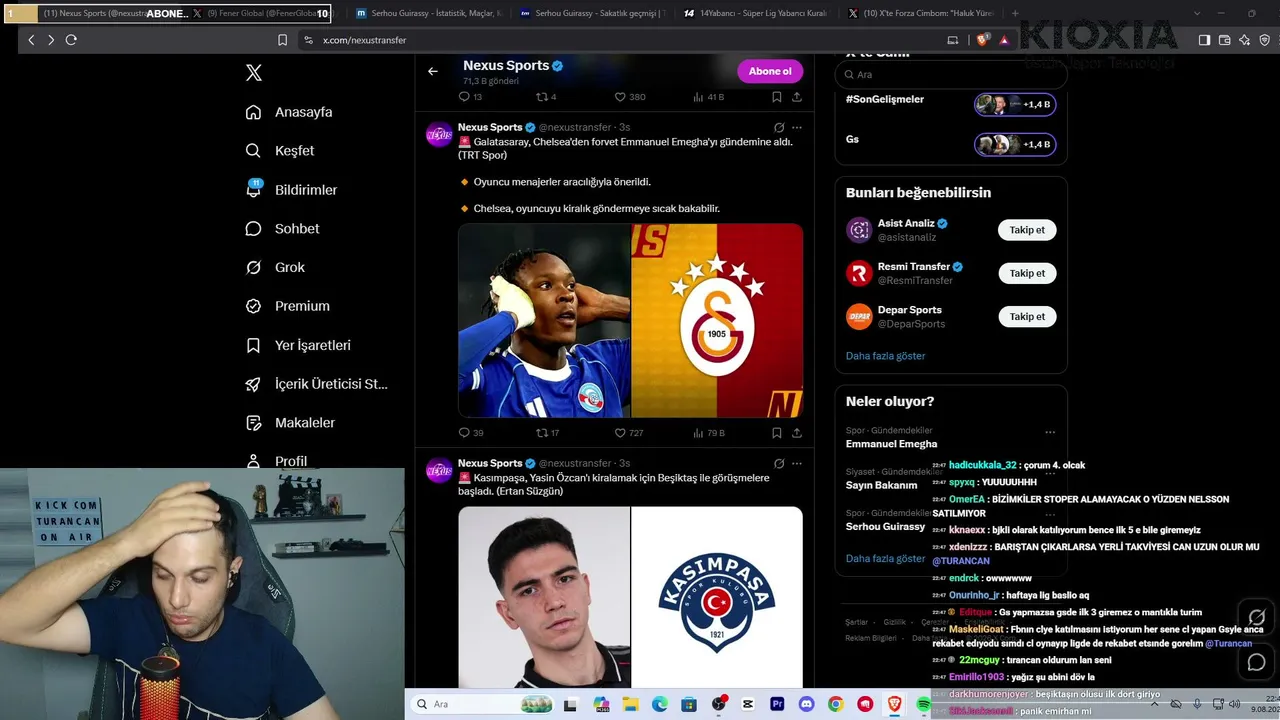Open the X logo home link
This screenshot has width=1280, height=720.
(254, 73)
